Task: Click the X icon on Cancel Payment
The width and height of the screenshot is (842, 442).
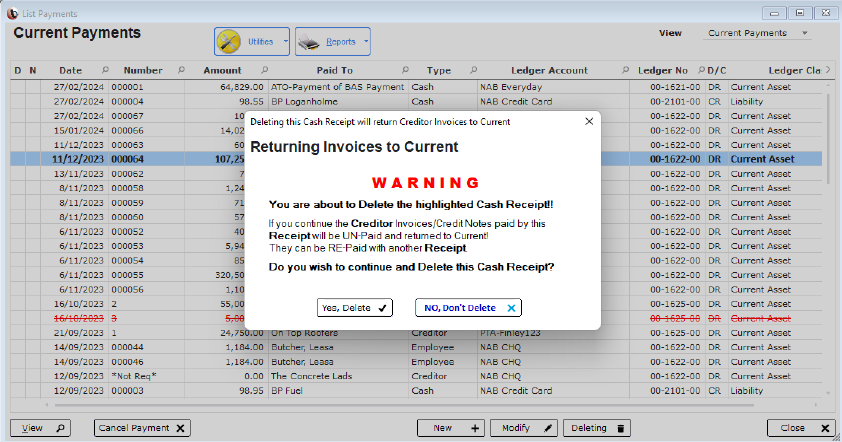Action: (180, 428)
